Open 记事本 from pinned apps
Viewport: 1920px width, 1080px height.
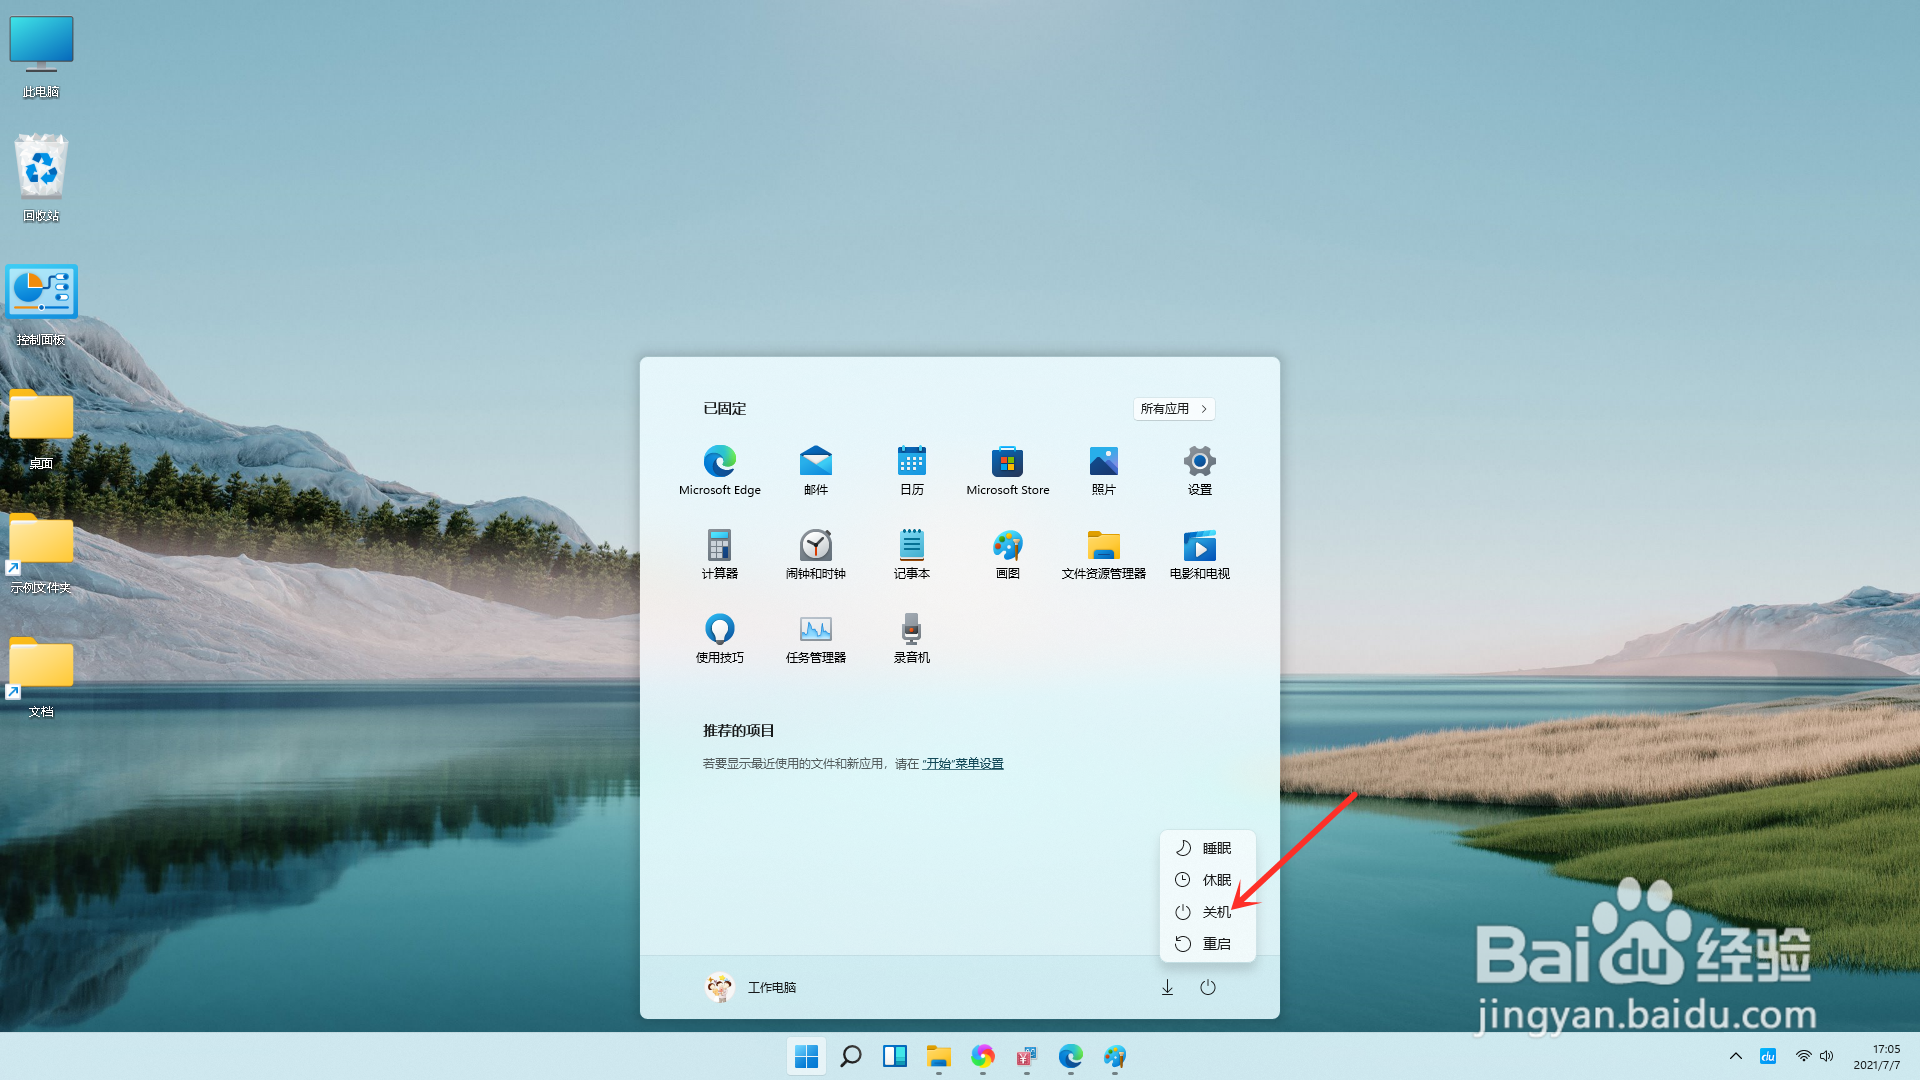point(911,553)
